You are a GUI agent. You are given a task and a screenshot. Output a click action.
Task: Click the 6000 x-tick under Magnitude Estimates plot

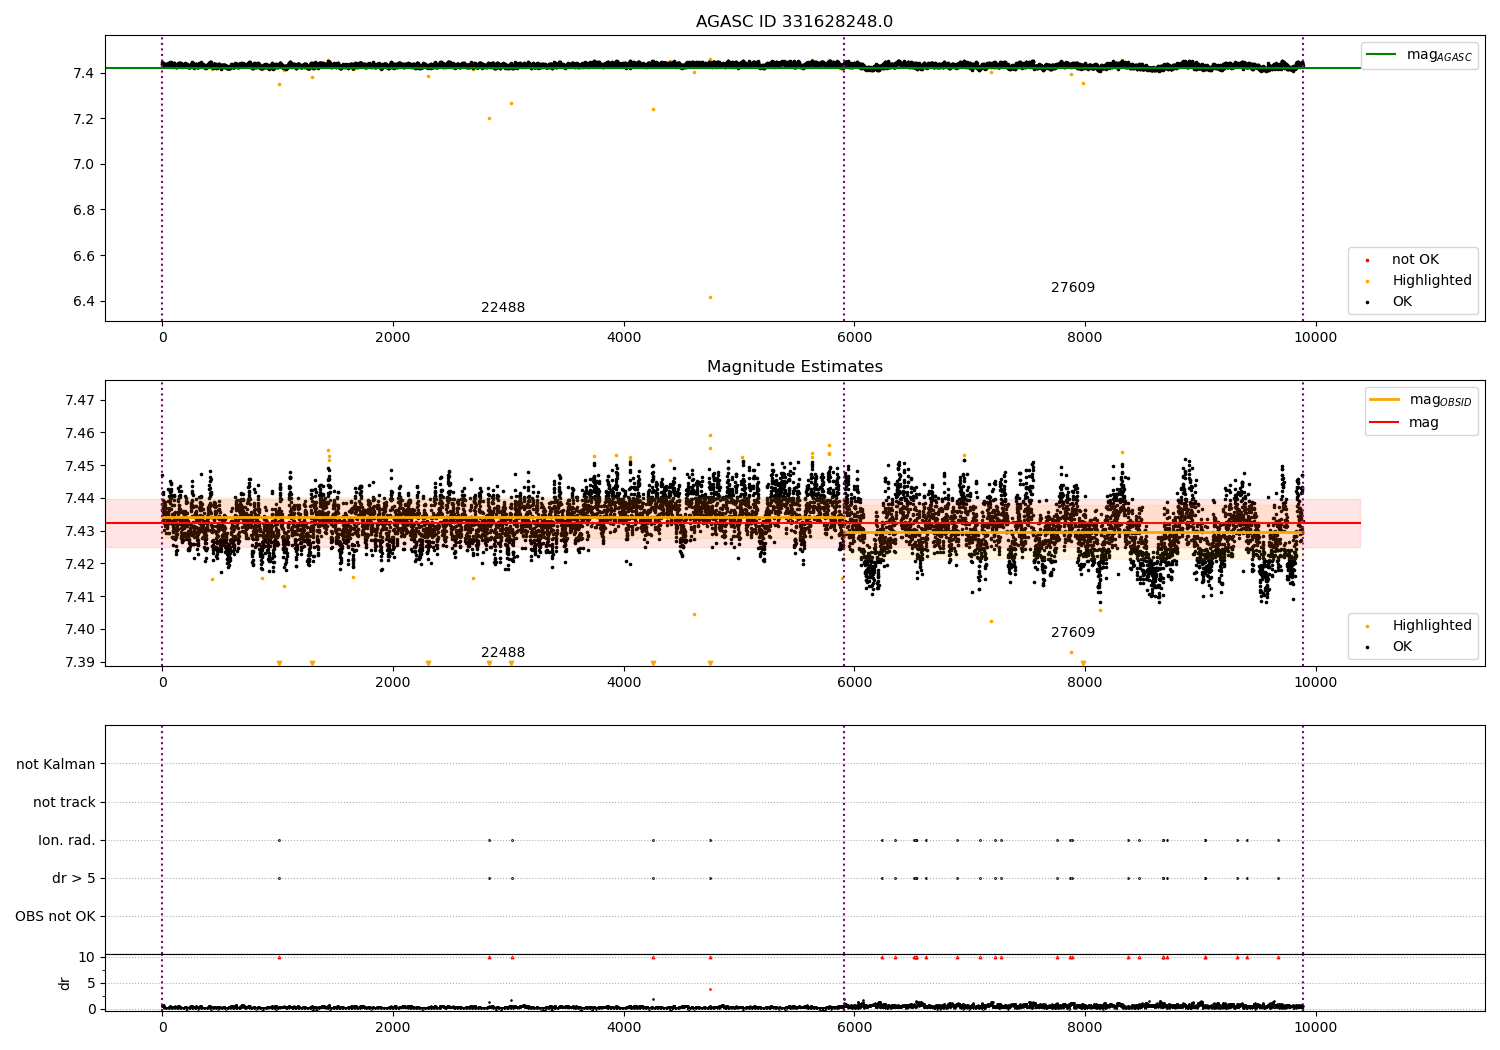pos(854,683)
